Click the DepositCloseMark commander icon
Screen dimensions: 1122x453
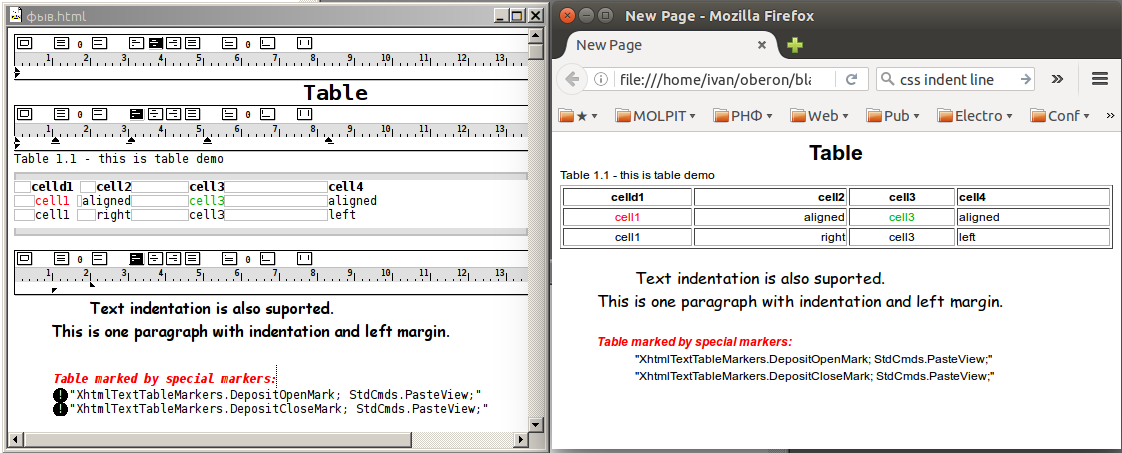(x=61, y=409)
